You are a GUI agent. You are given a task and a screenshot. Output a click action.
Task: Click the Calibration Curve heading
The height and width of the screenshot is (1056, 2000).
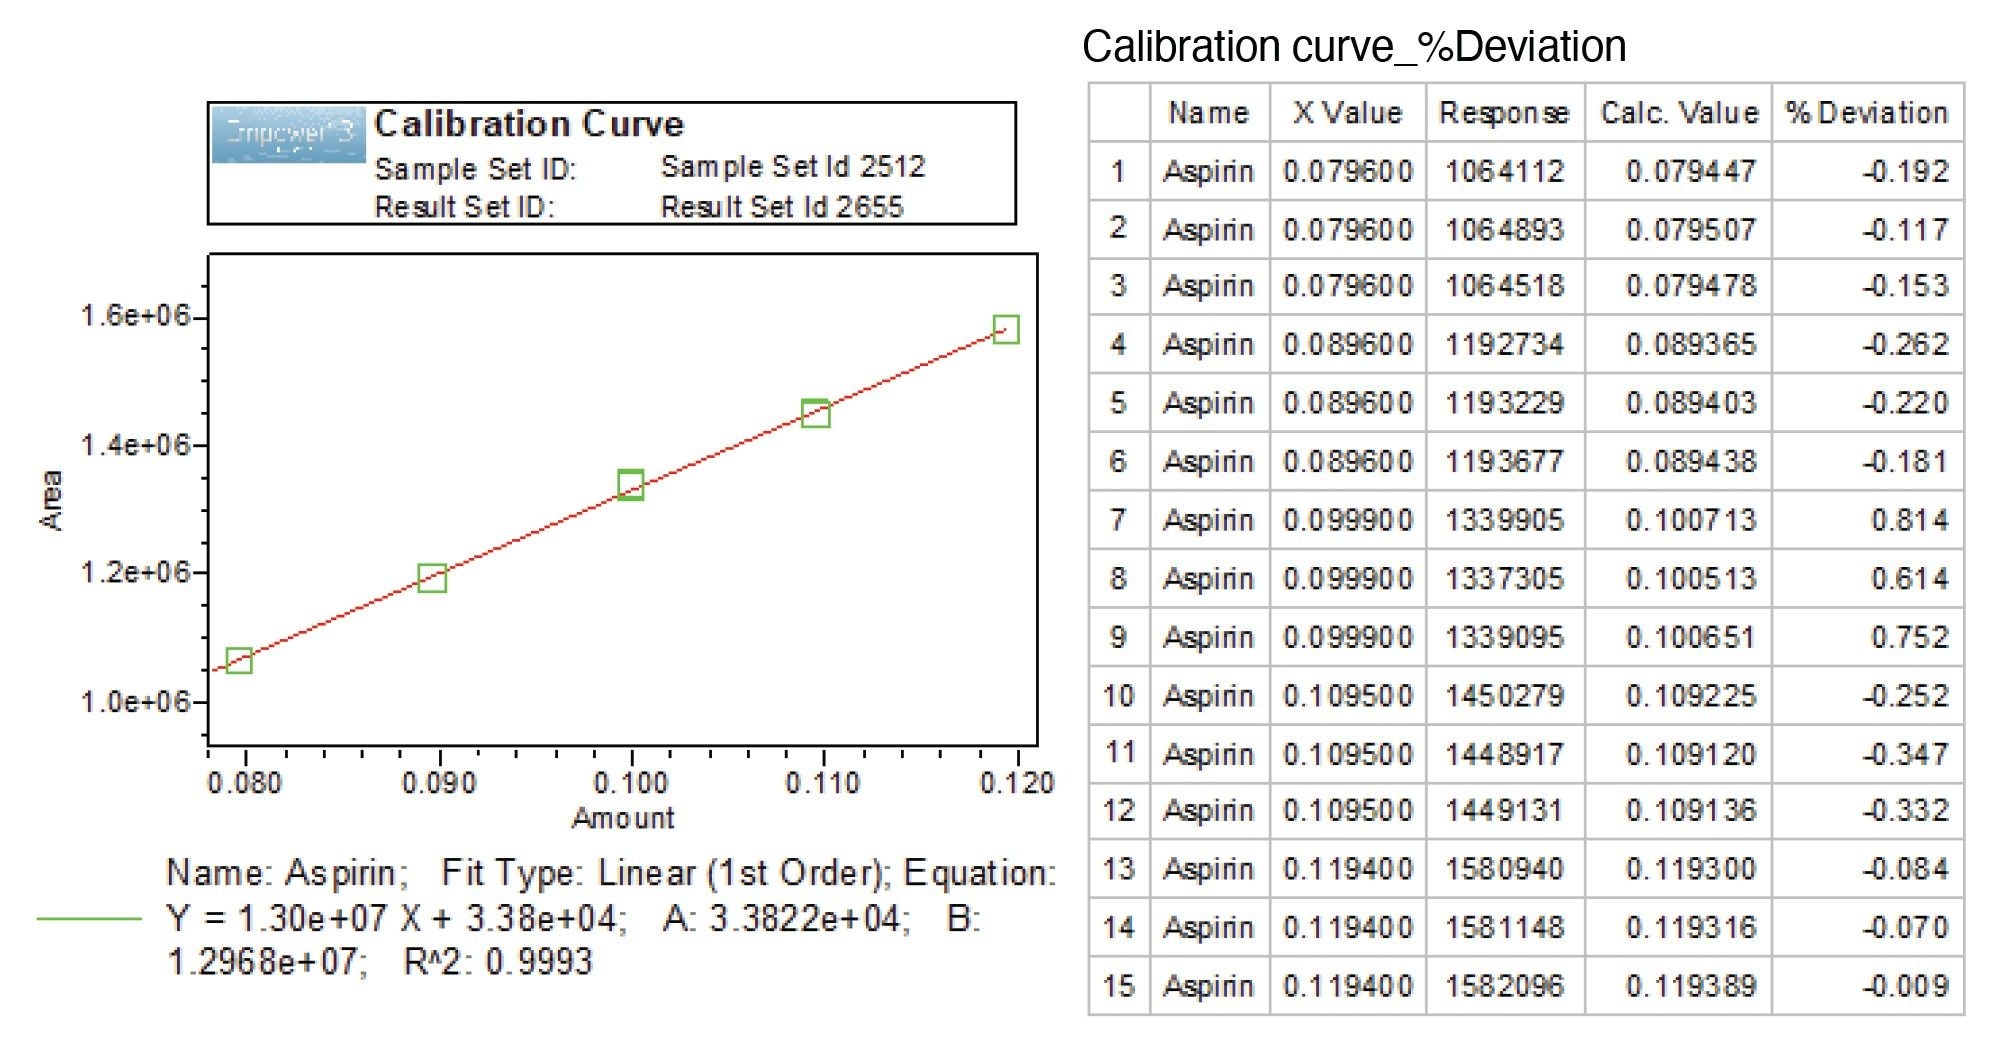[x=529, y=124]
